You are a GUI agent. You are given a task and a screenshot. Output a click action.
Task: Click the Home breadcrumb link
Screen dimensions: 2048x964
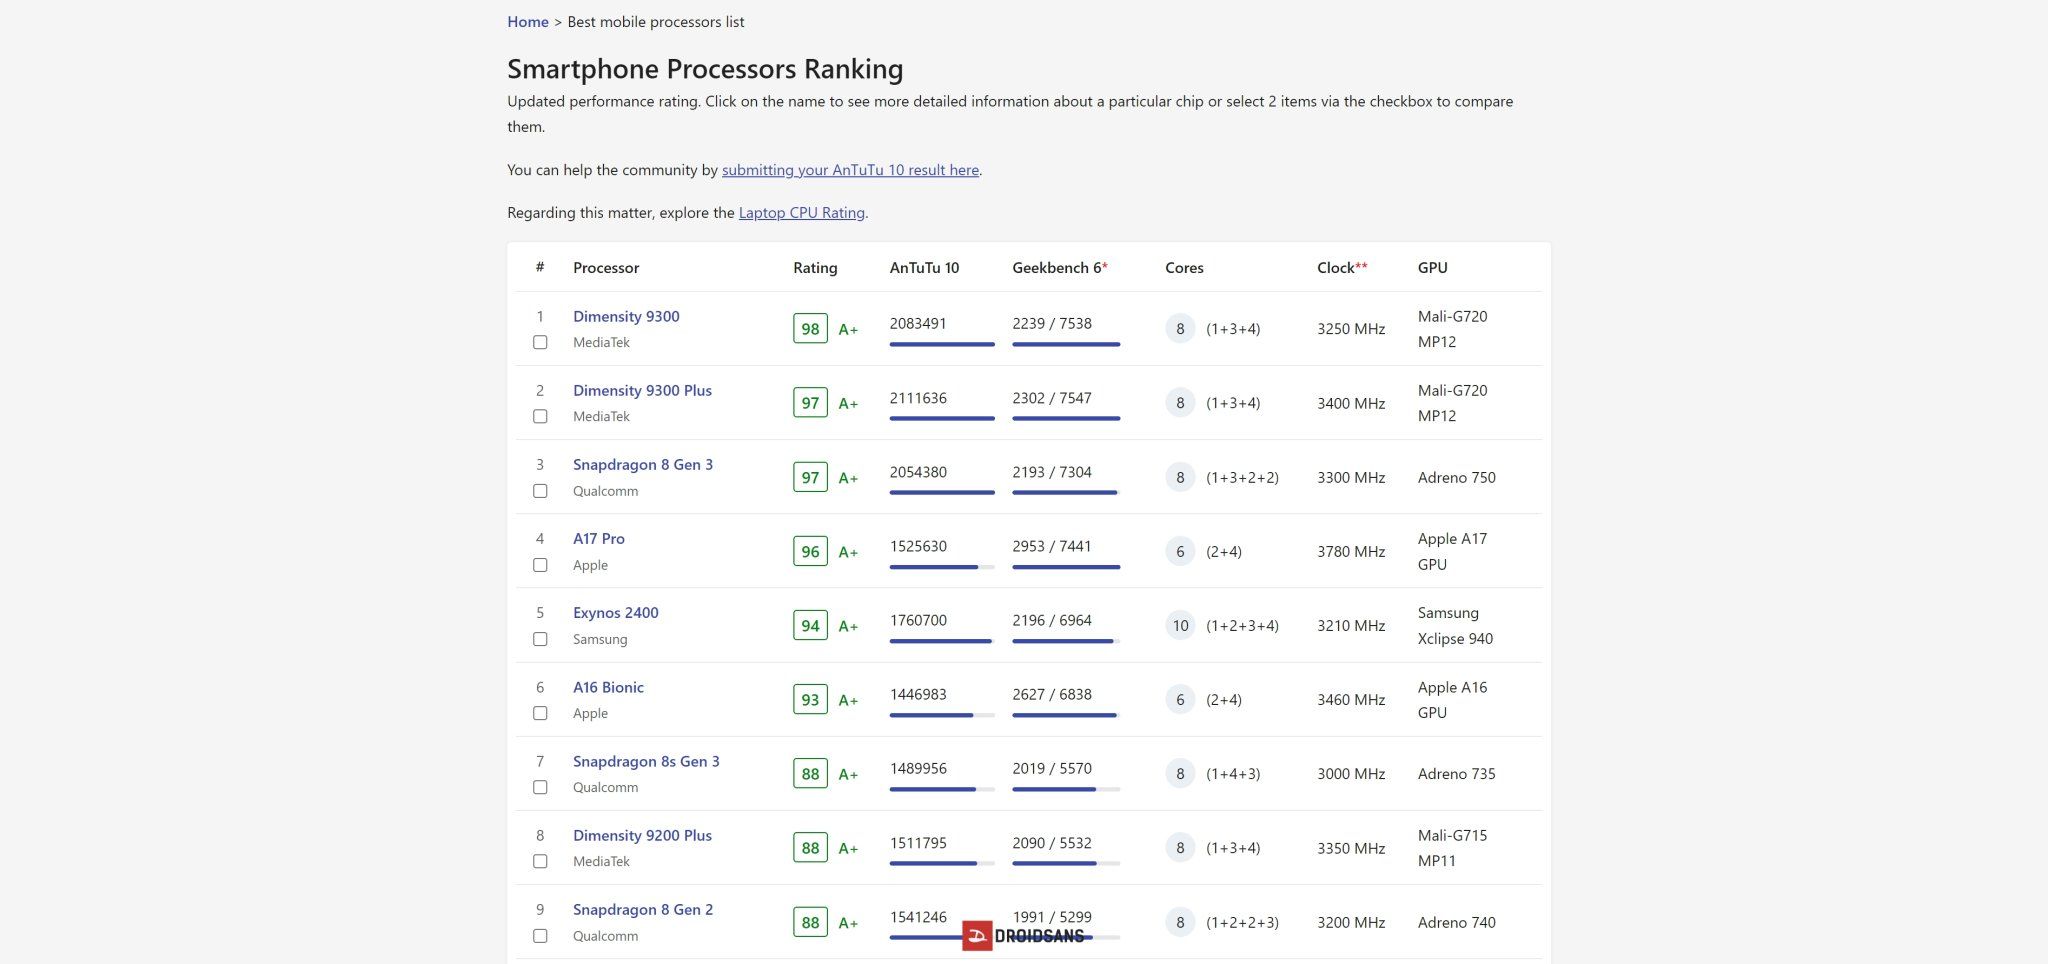pyautogui.click(x=527, y=22)
